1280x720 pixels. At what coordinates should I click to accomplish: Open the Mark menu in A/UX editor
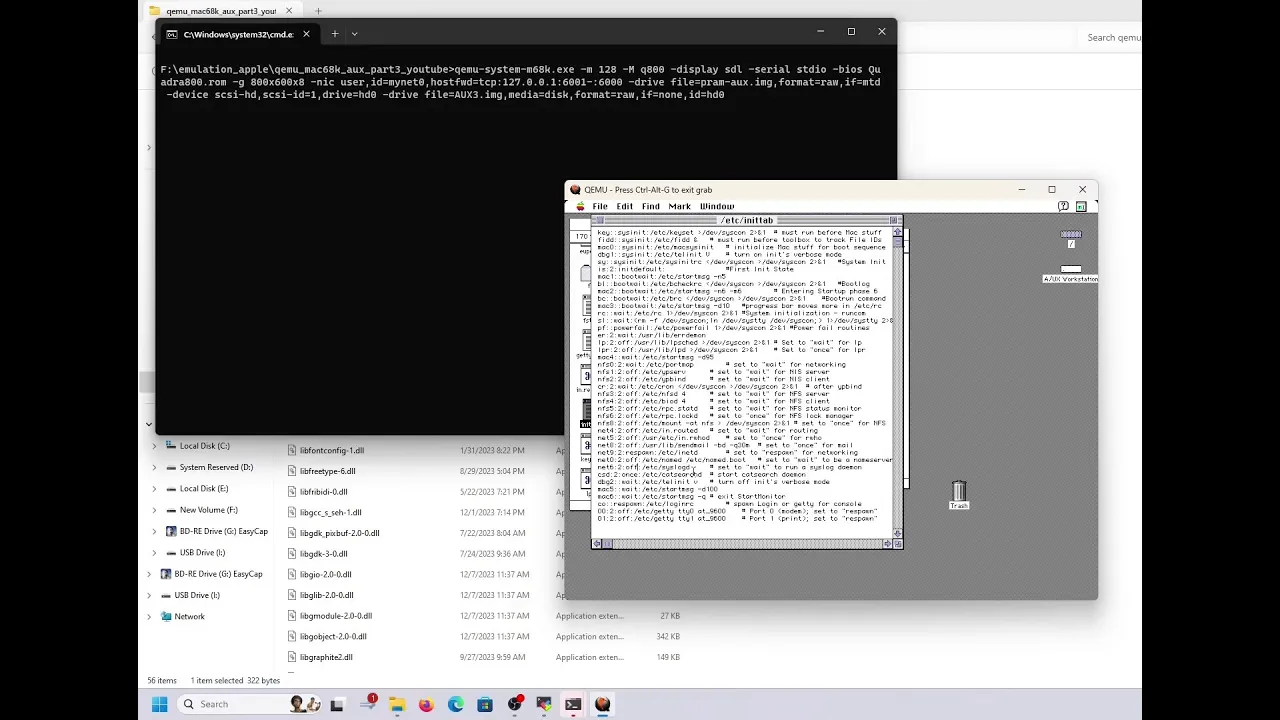click(680, 206)
